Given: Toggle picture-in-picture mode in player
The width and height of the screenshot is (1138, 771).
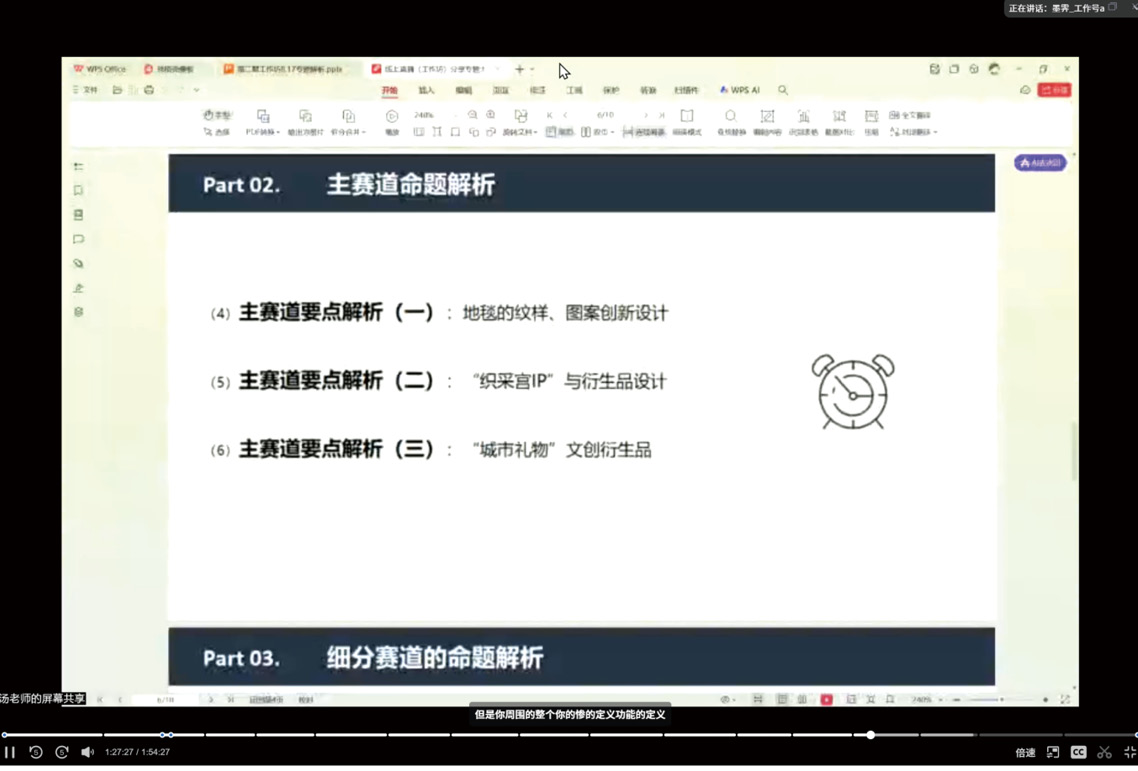Looking at the screenshot, I should tap(1053, 752).
